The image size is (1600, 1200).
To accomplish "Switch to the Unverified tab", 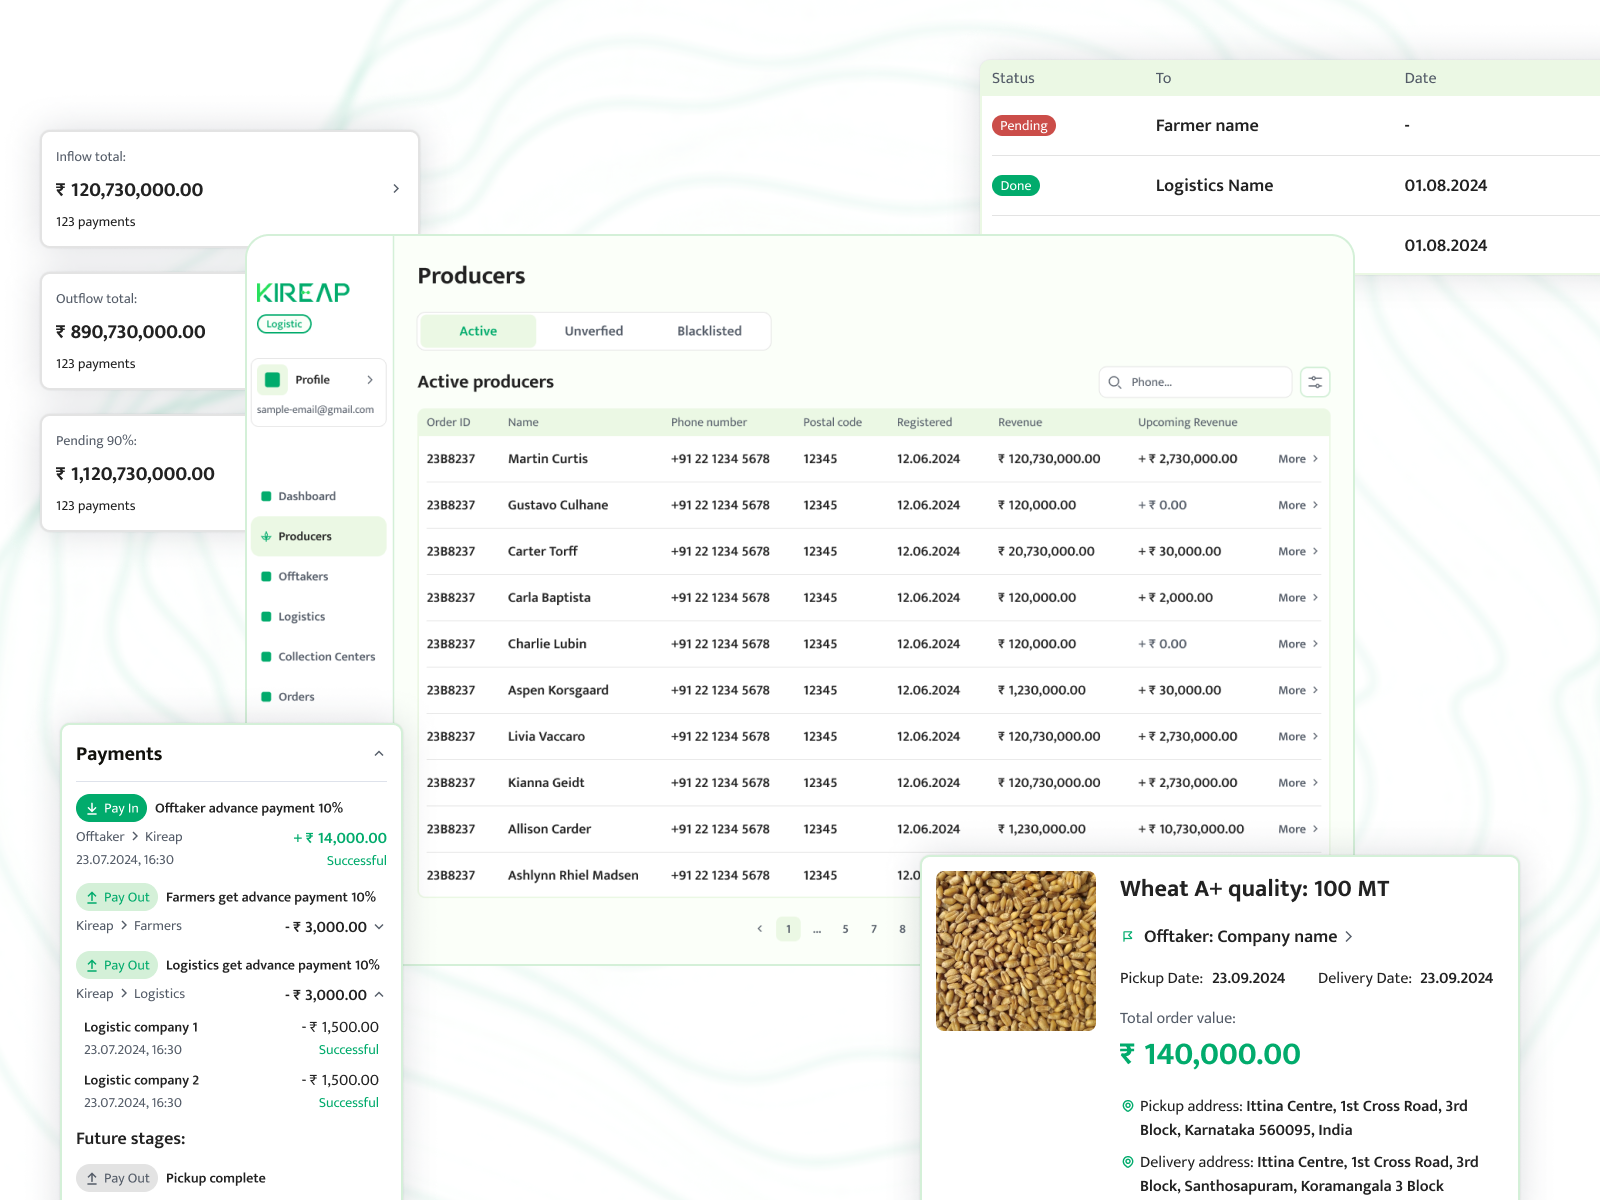I will (x=593, y=331).
